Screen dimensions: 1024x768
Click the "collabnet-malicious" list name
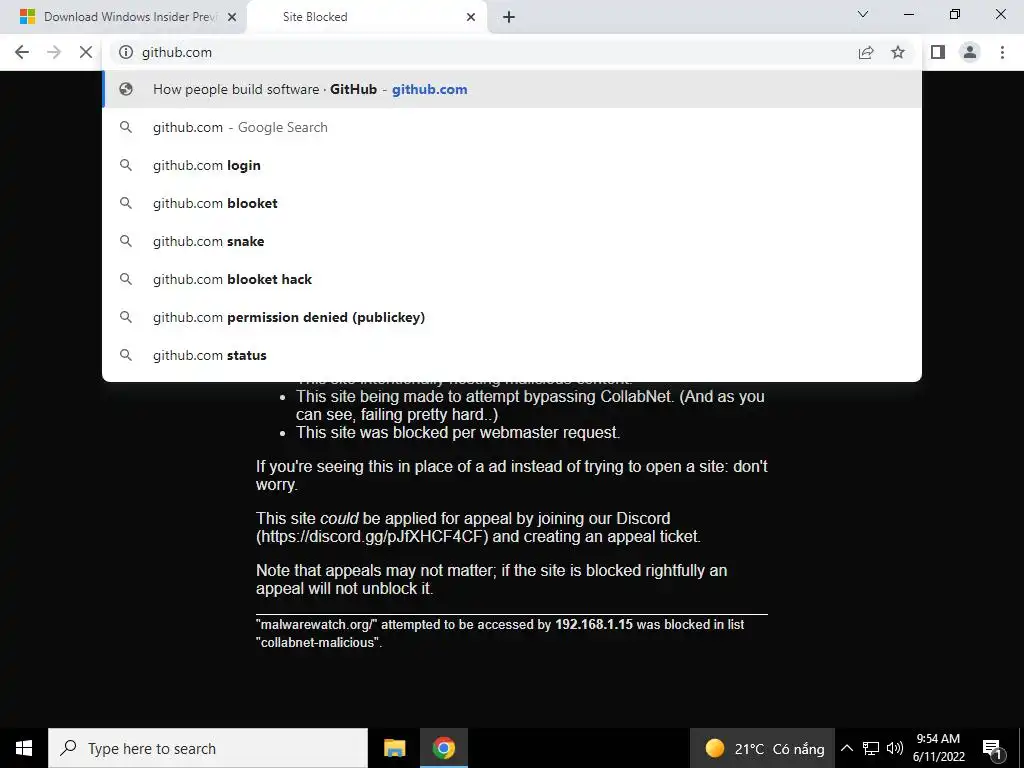(317, 643)
